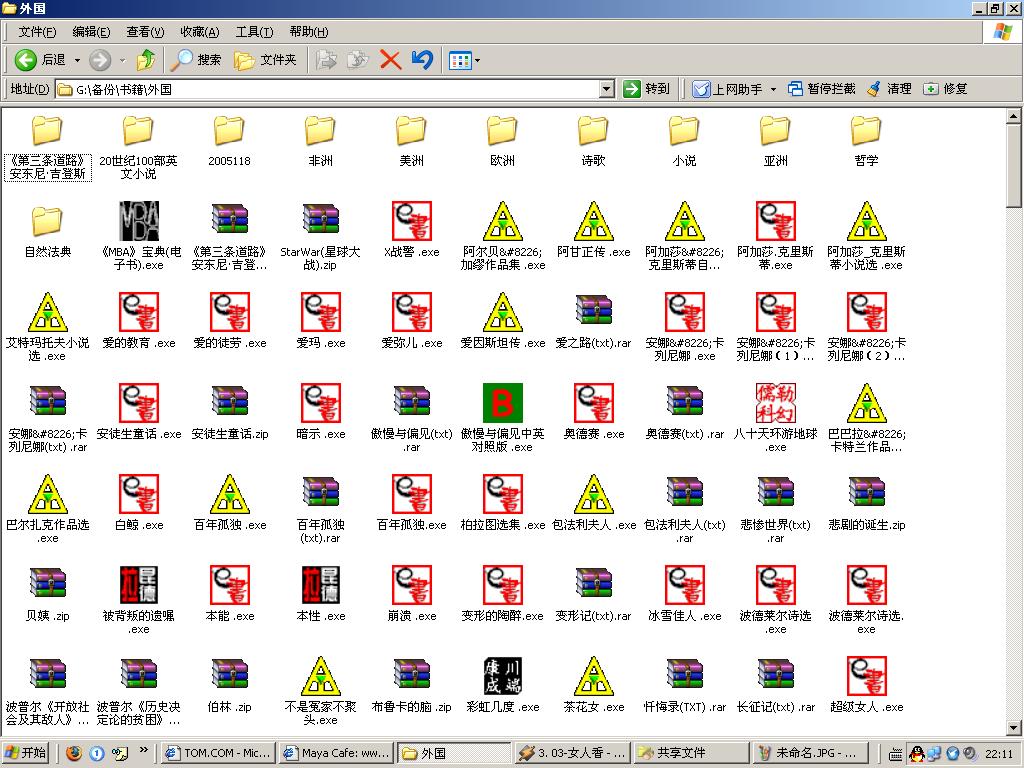Select the 傲慢与偏见中英对照版 .exe file icon
This screenshot has height=768, width=1024.
pyautogui.click(x=502, y=403)
